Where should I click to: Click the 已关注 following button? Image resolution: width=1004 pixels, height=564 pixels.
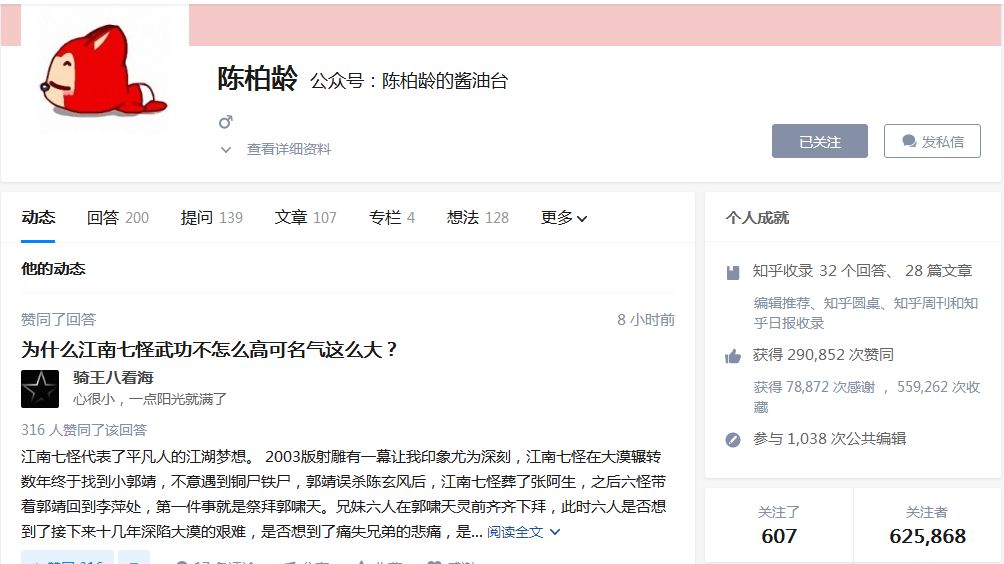820,141
